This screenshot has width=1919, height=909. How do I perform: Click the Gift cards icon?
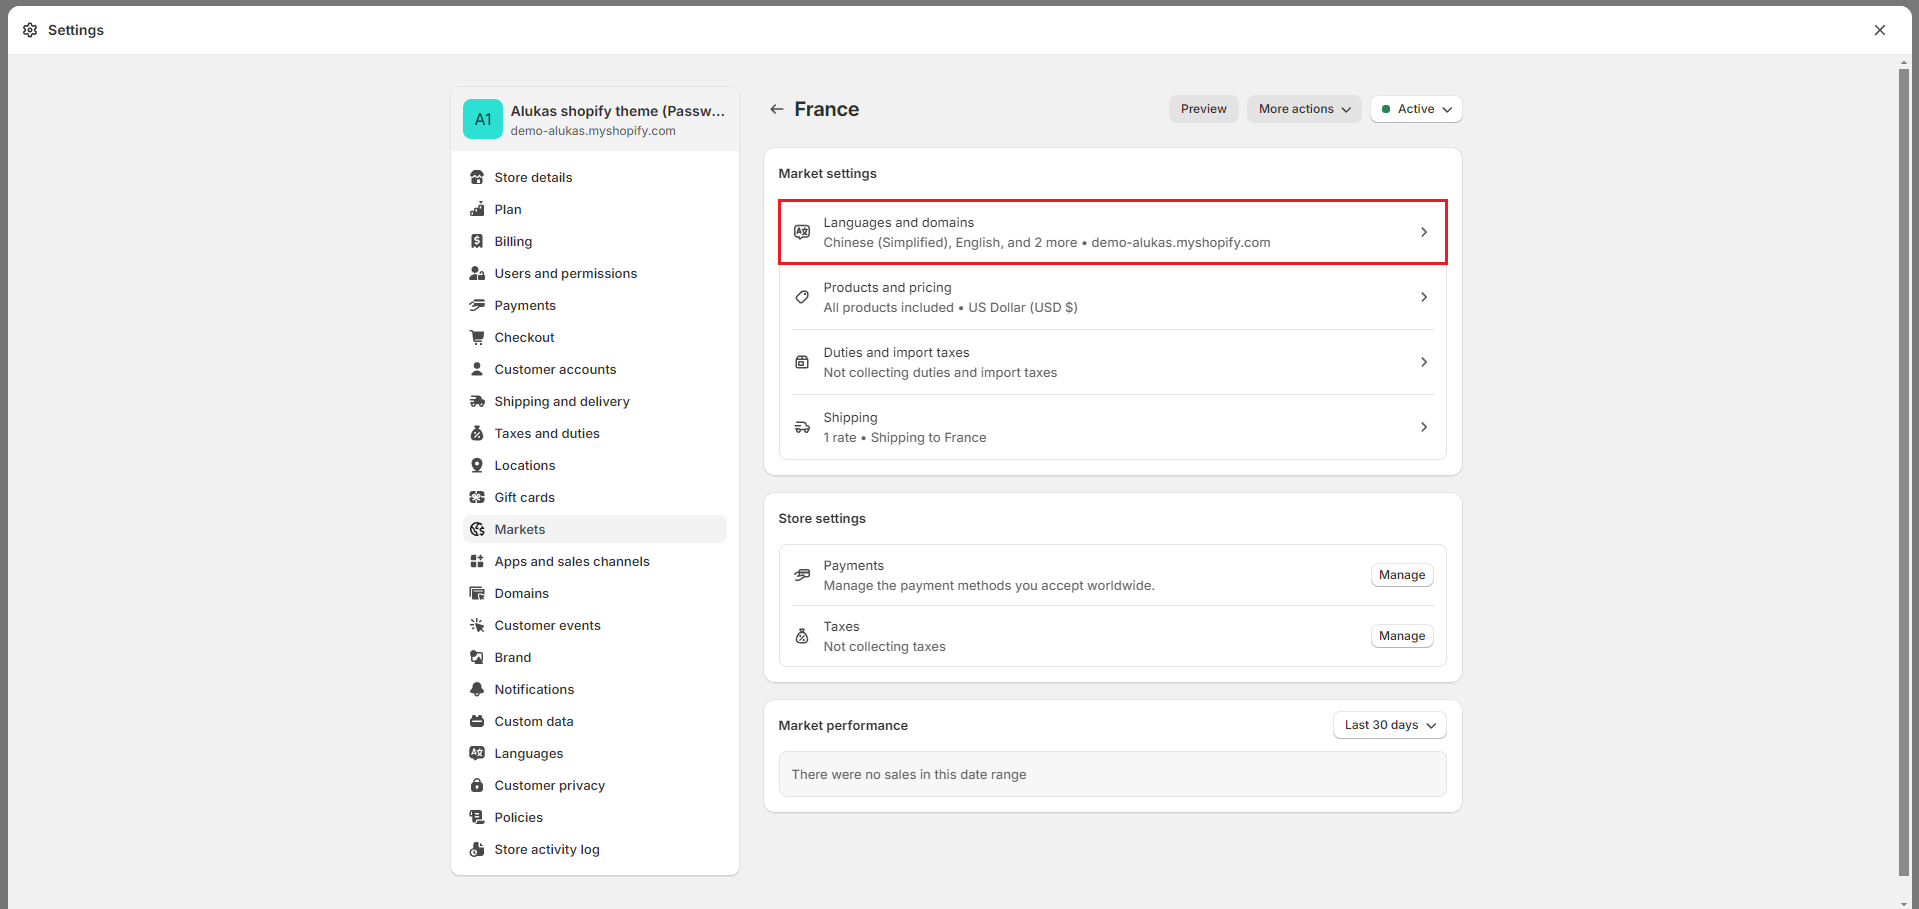477,497
